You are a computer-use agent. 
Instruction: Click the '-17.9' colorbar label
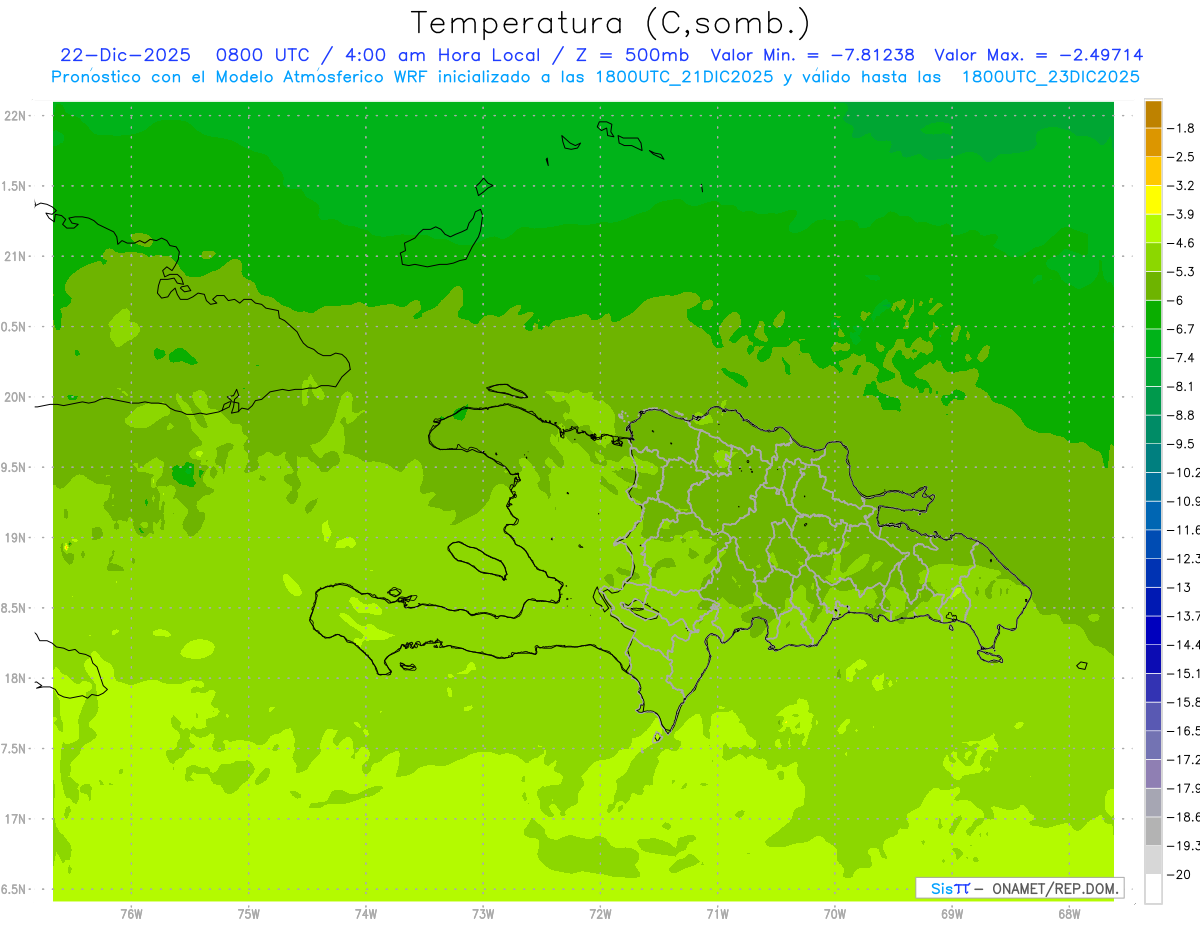click(x=1183, y=788)
